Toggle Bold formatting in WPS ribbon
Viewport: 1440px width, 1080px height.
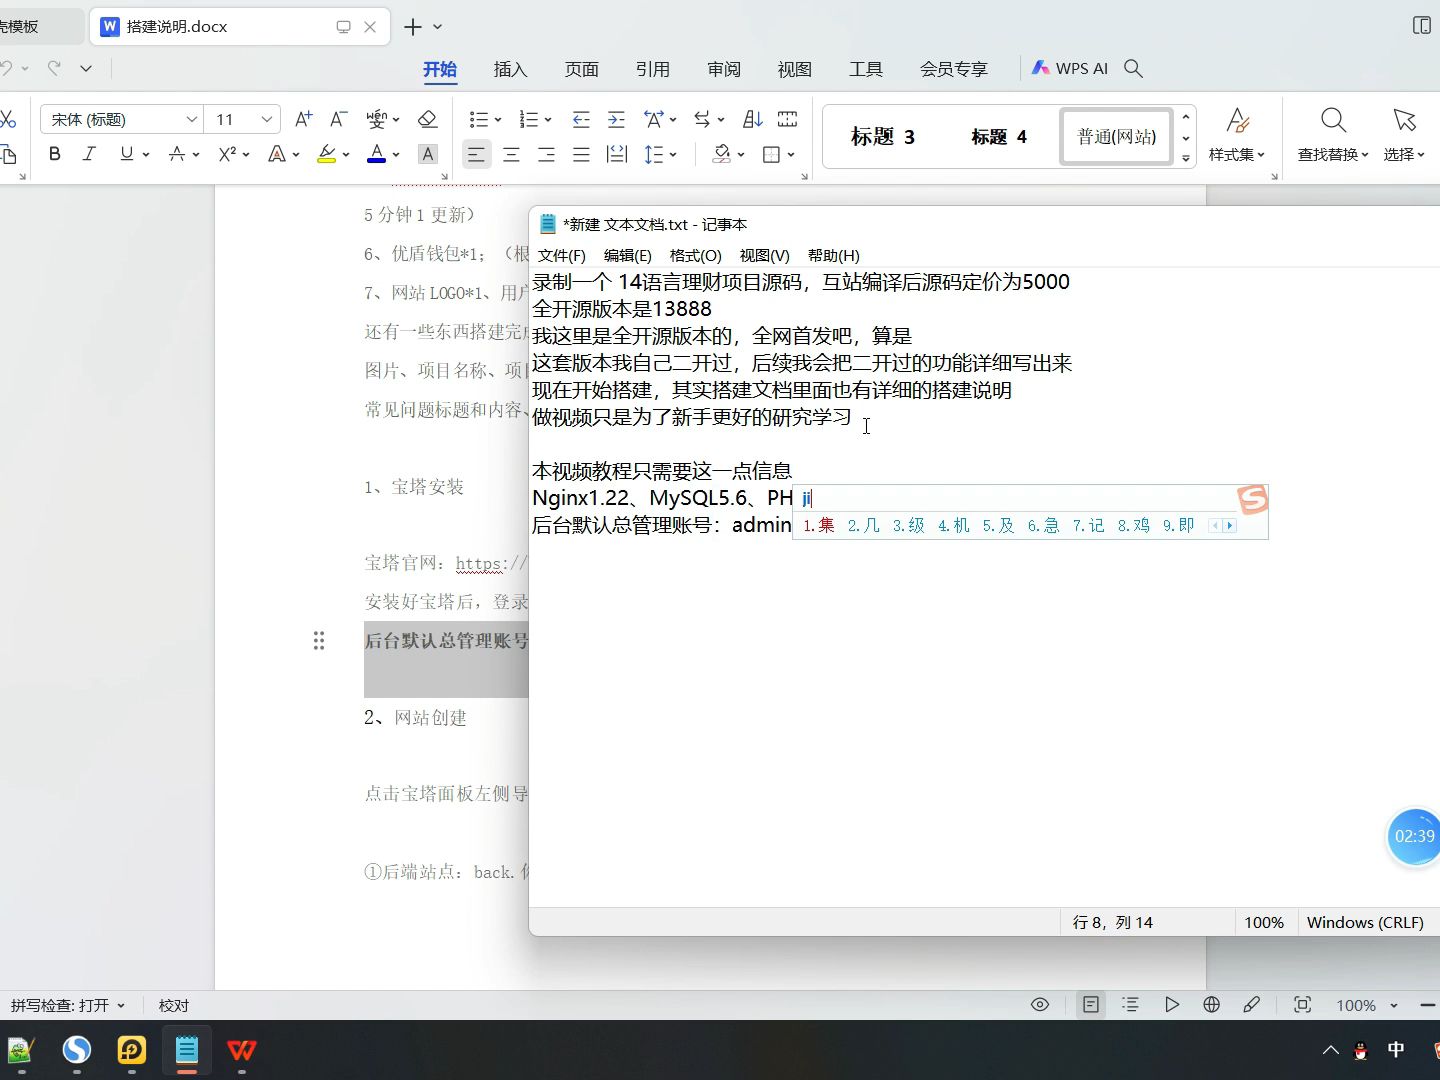click(55, 154)
